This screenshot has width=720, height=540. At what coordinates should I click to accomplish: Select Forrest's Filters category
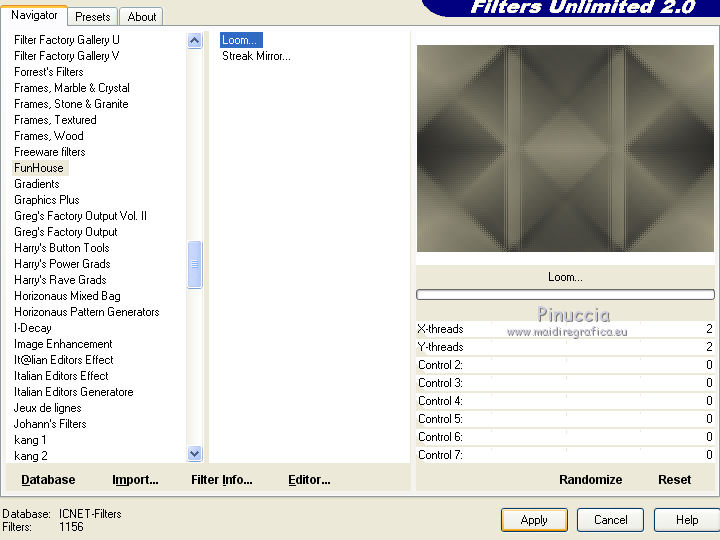pos(49,72)
